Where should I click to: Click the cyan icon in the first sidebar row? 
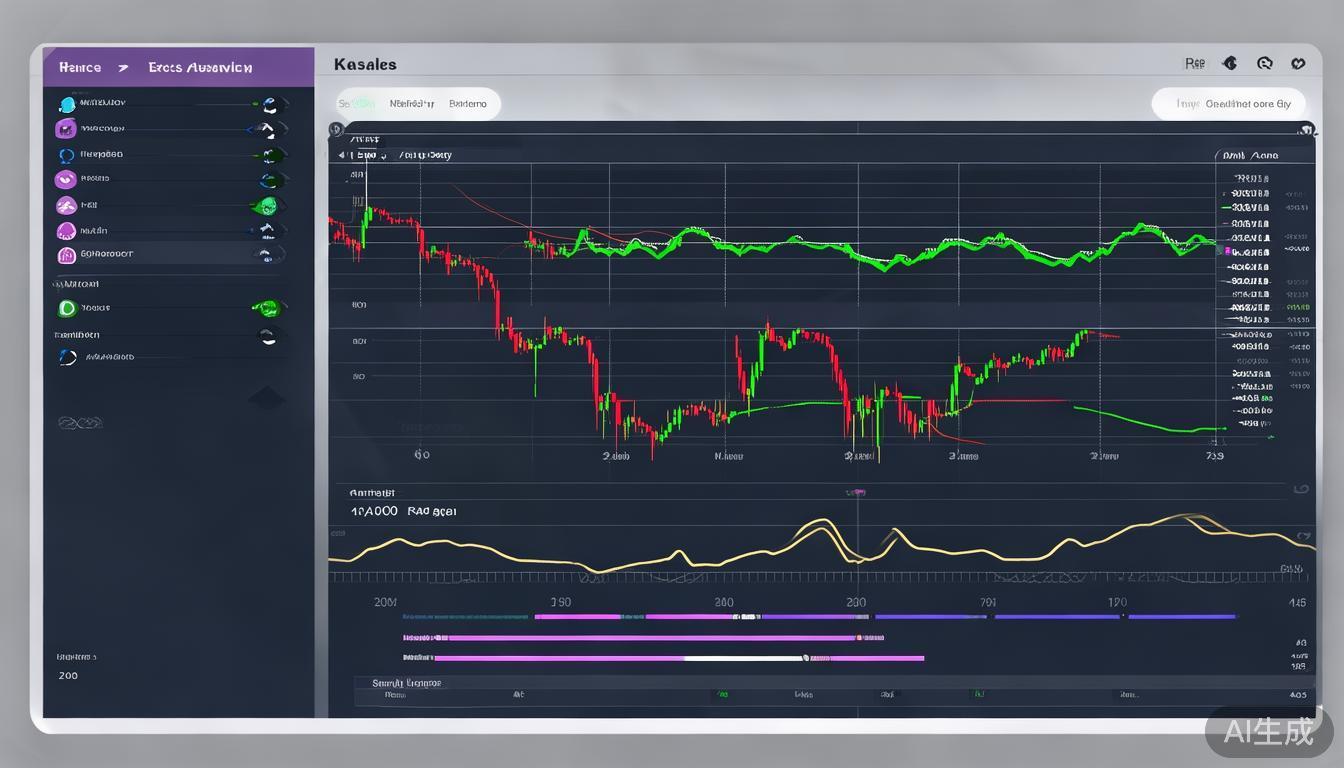[x=67, y=103]
